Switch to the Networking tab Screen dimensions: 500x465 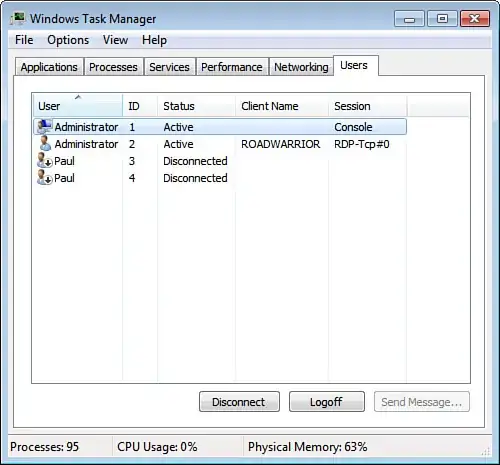301,67
